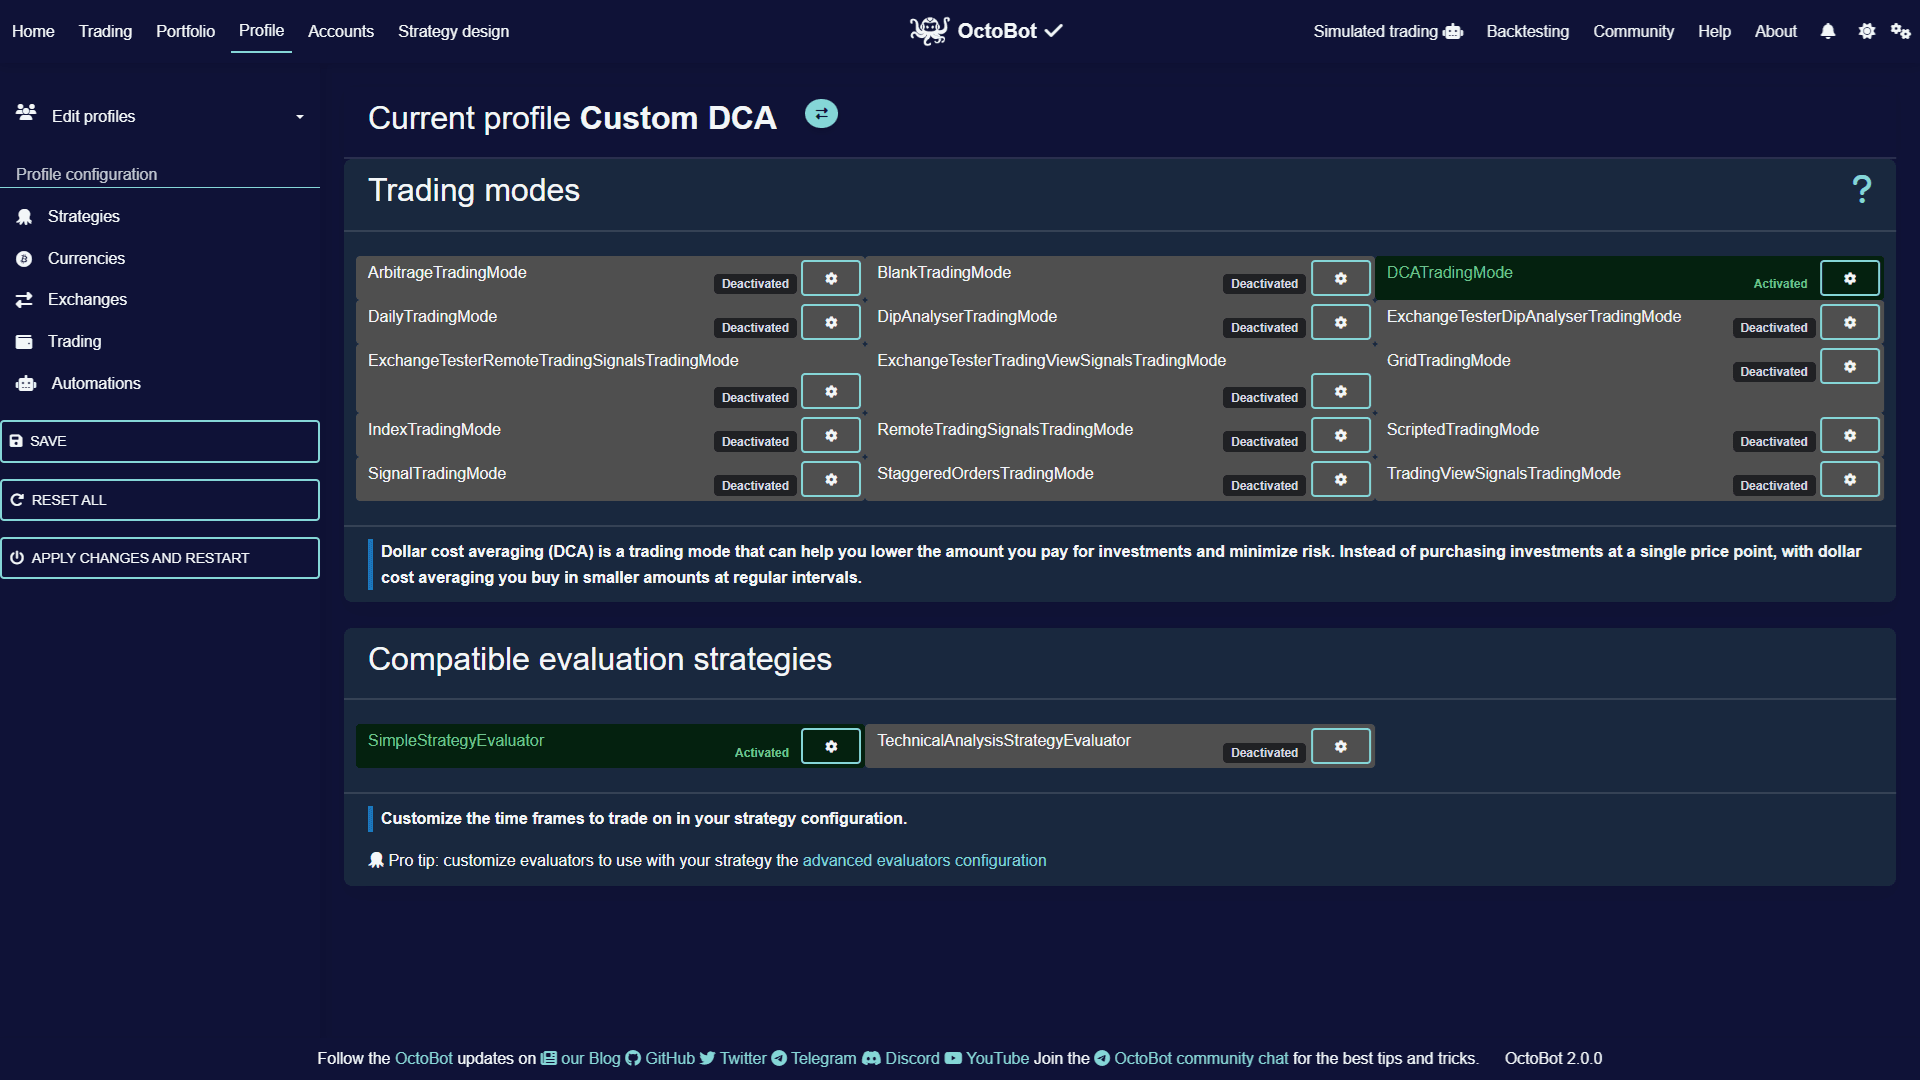Viewport: 1920px width, 1080px height.
Task: Click the switch profile icon
Action: click(821, 114)
